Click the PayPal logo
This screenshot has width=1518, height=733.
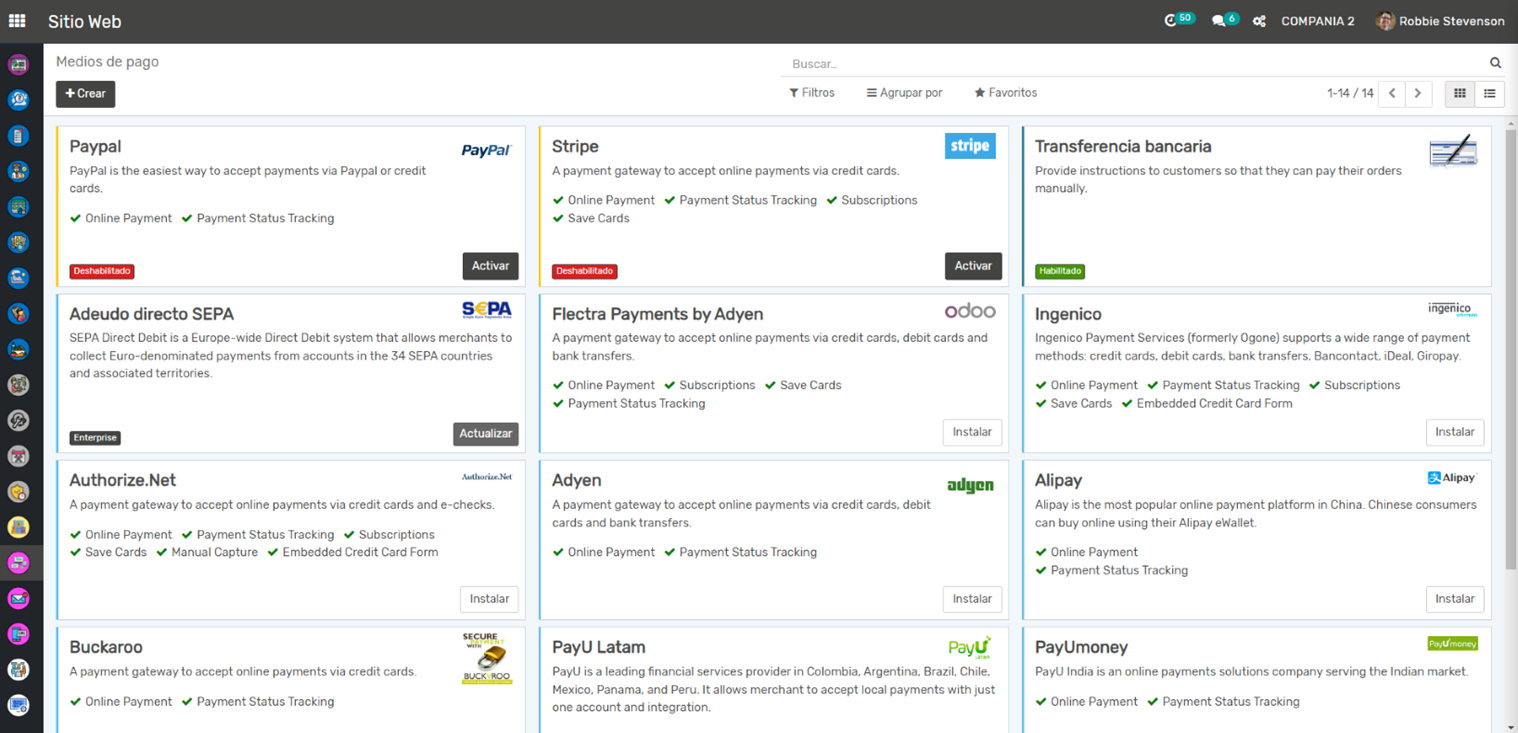pyautogui.click(x=486, y=150)
